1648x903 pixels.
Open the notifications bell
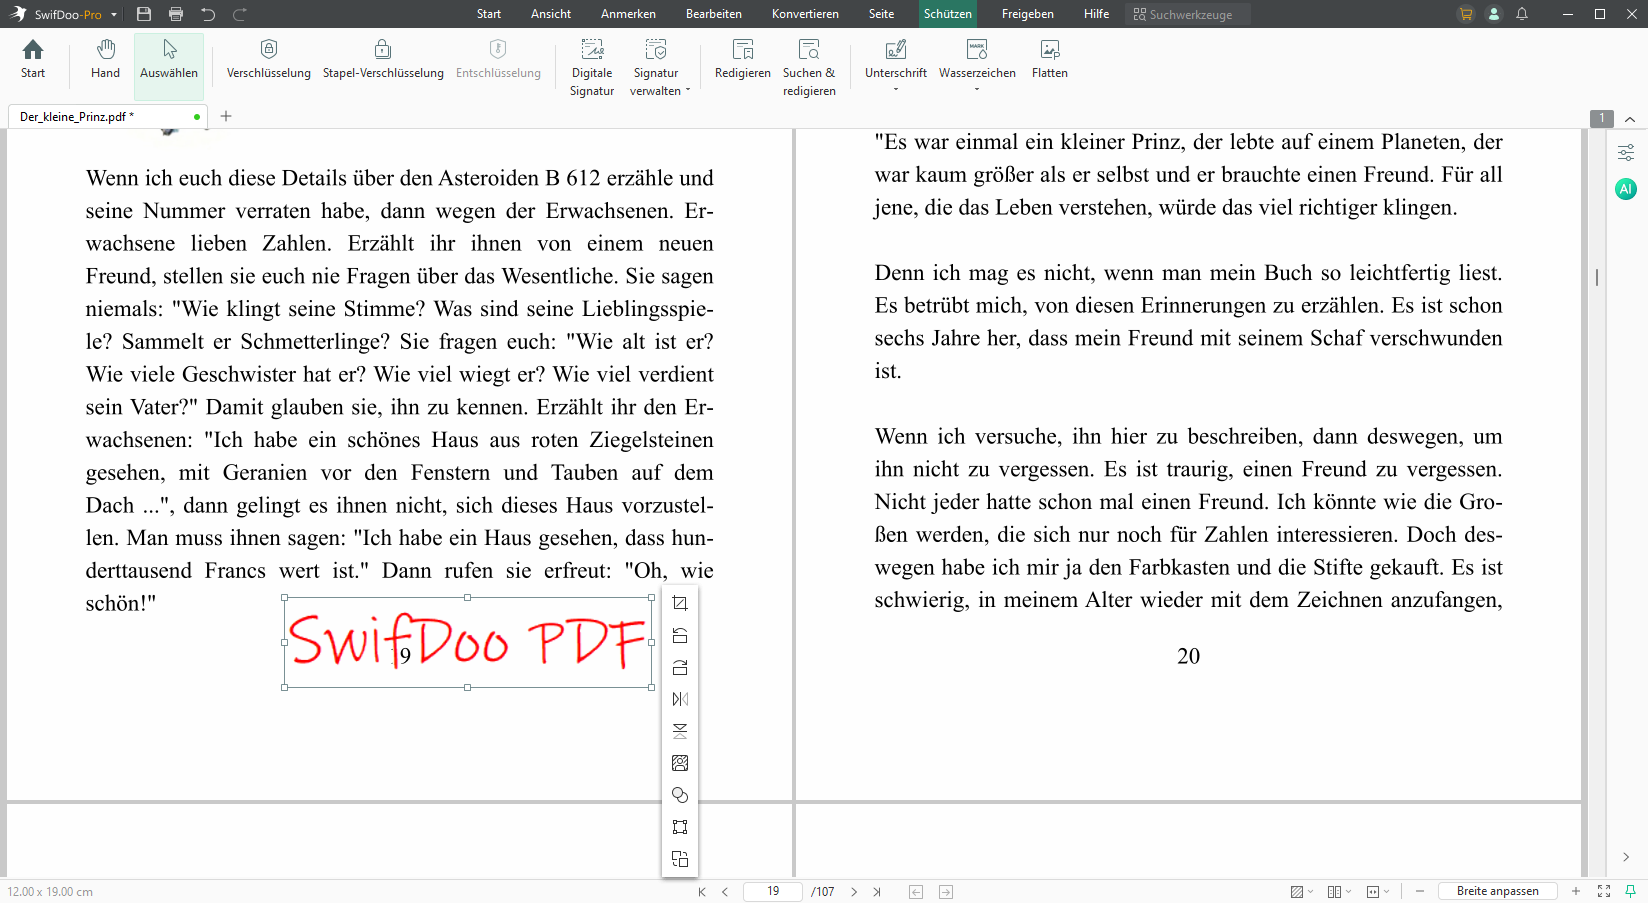point(1522,14)
